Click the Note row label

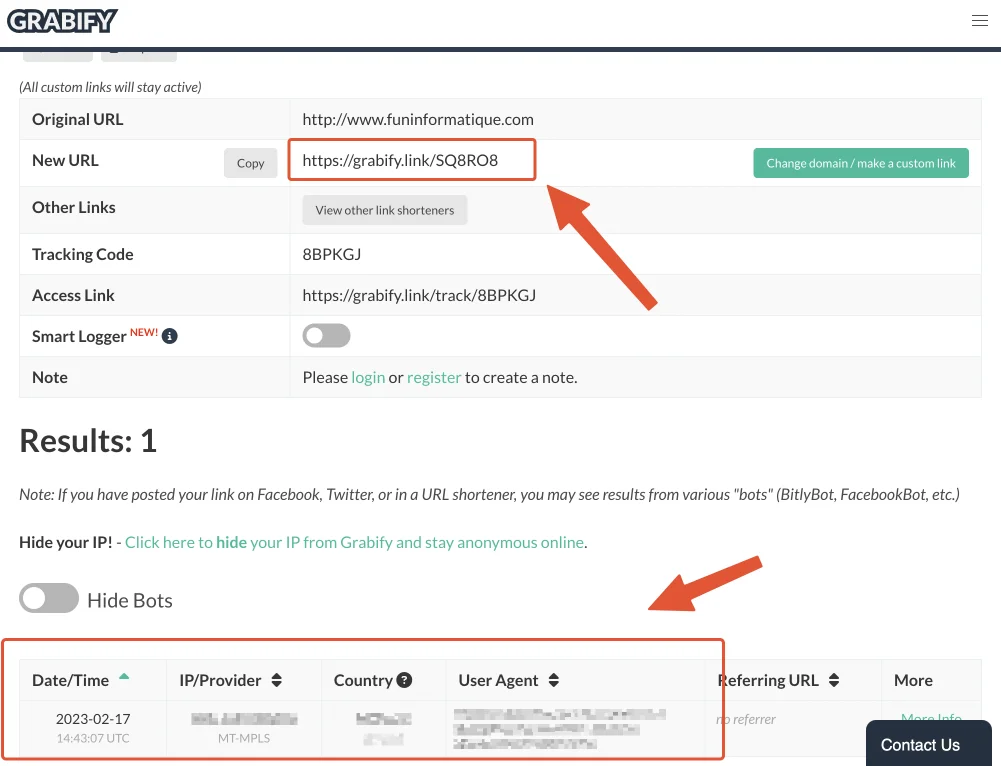click(50, 377)
